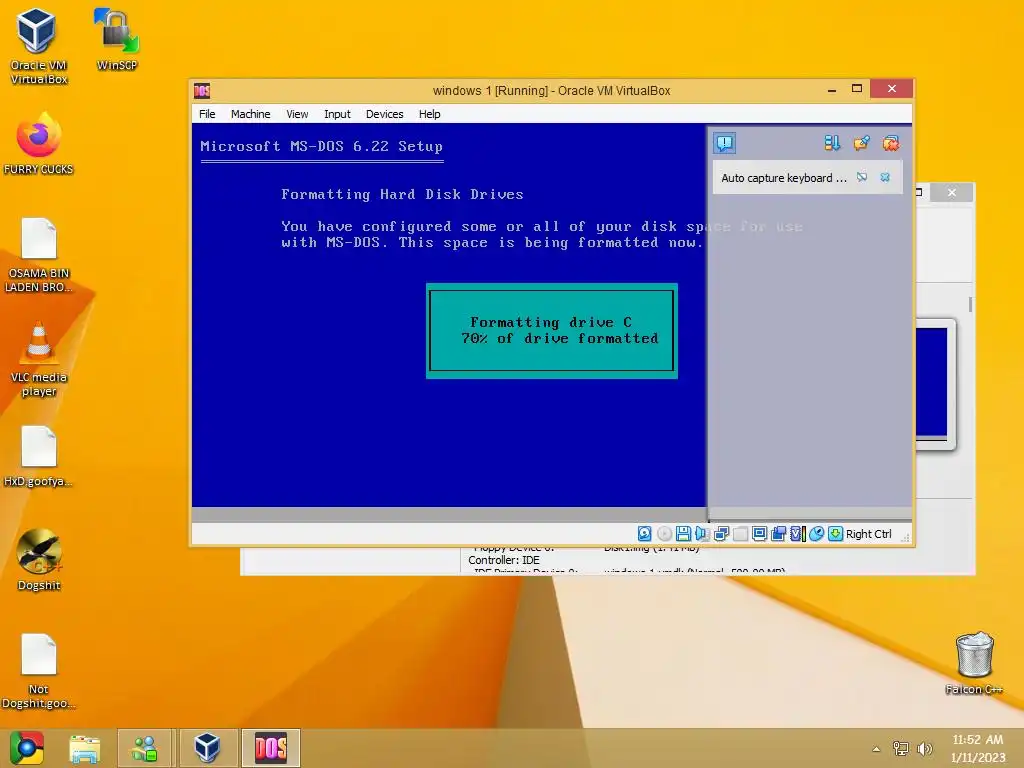Open the View menu

296,114
